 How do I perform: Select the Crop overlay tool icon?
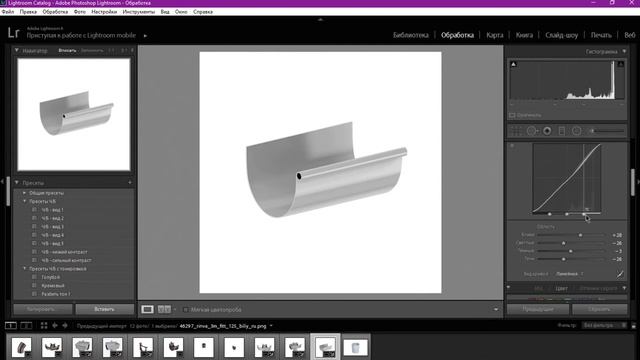click(516, 131)
